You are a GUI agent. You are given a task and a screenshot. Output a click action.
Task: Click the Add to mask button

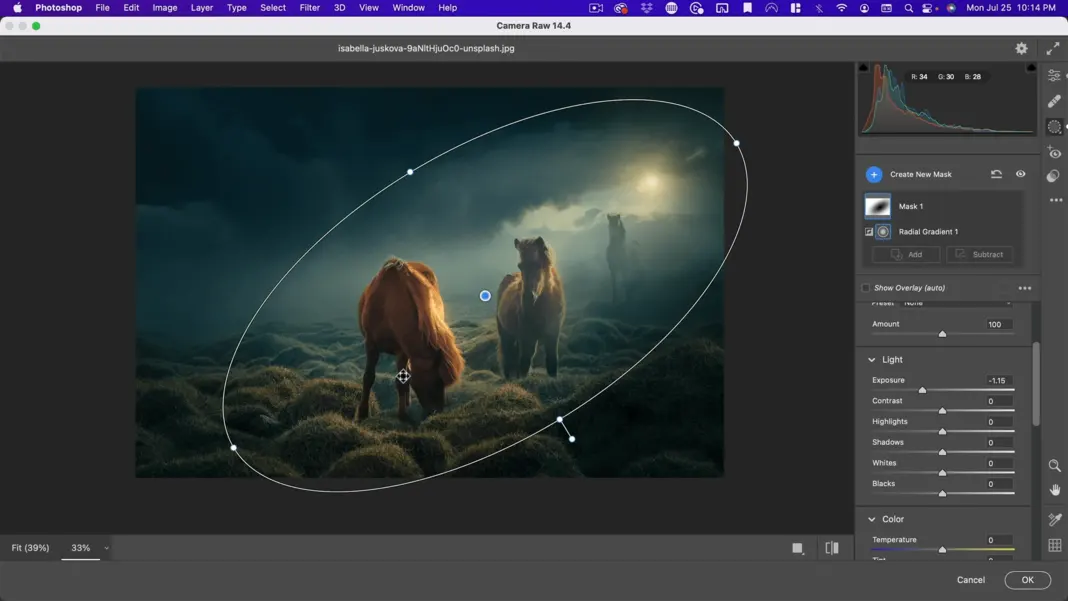907,254
